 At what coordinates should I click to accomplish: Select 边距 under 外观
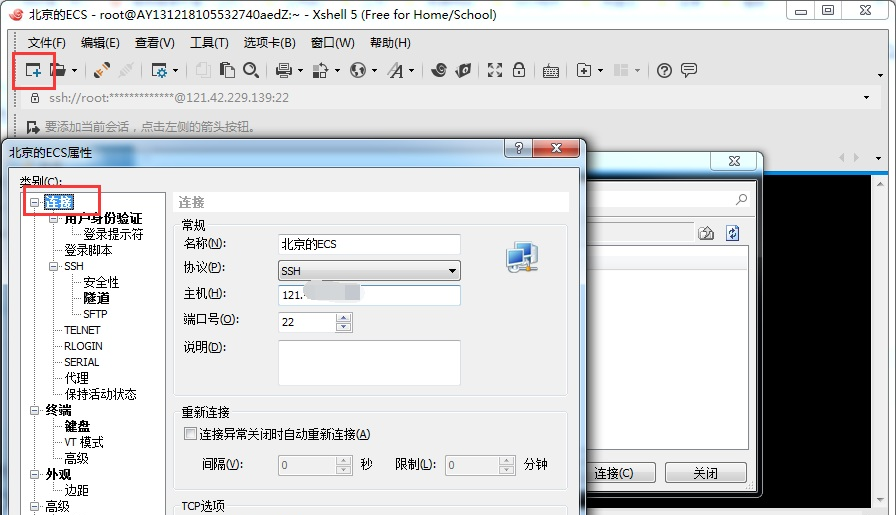click(77, 490)
